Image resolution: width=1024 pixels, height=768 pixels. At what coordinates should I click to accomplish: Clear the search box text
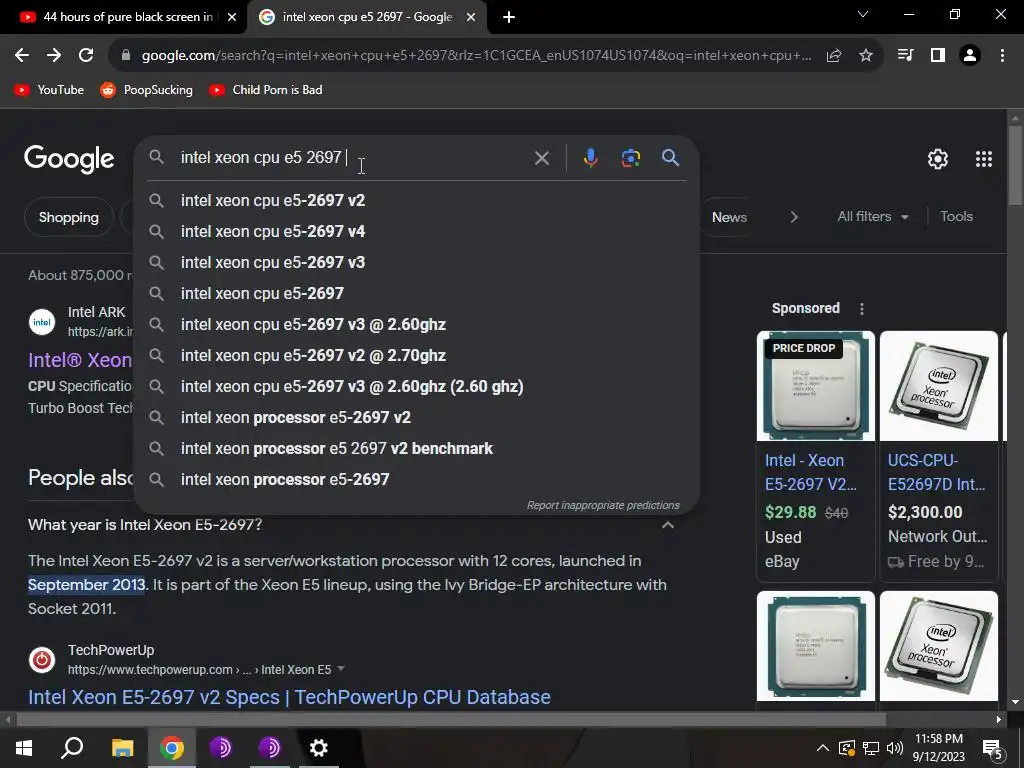click(x=541, y=158)
